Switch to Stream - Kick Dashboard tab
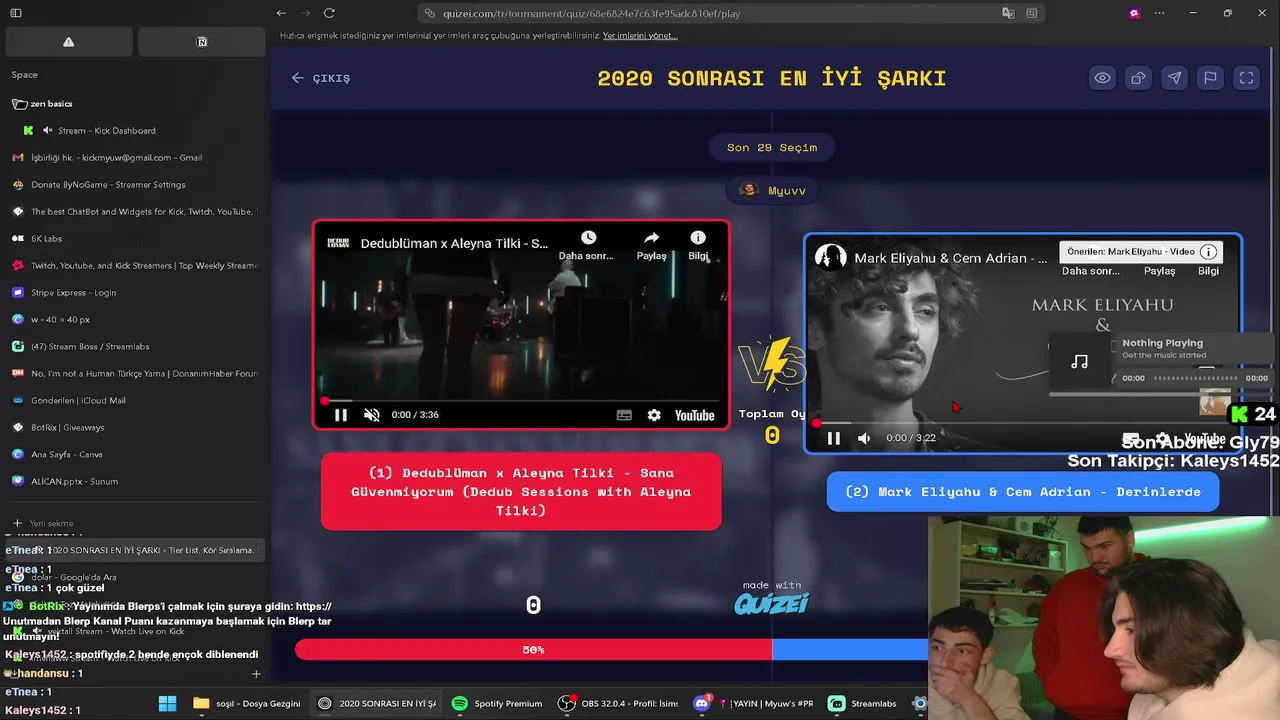The height and width of the screenshot is (720, 1280). tap(106, 130)
